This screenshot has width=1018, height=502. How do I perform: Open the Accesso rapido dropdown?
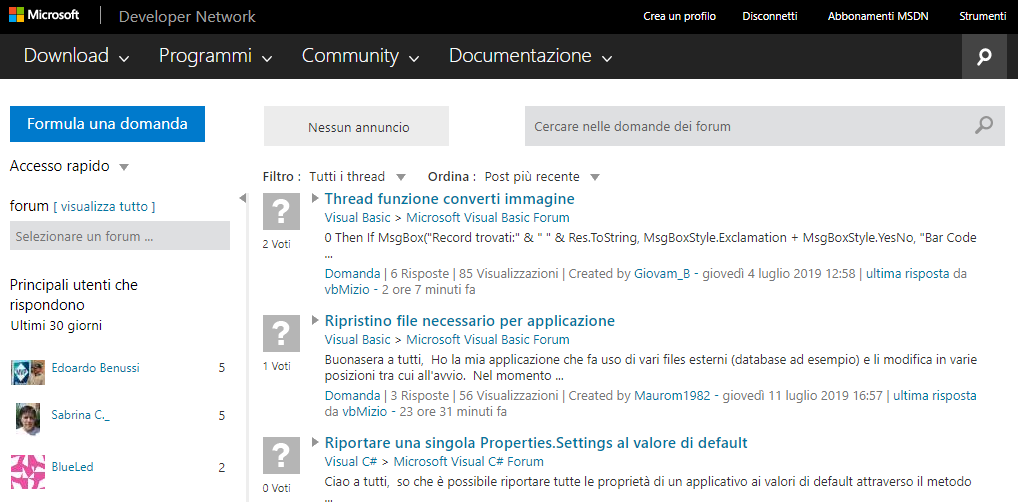pos(69,166)
